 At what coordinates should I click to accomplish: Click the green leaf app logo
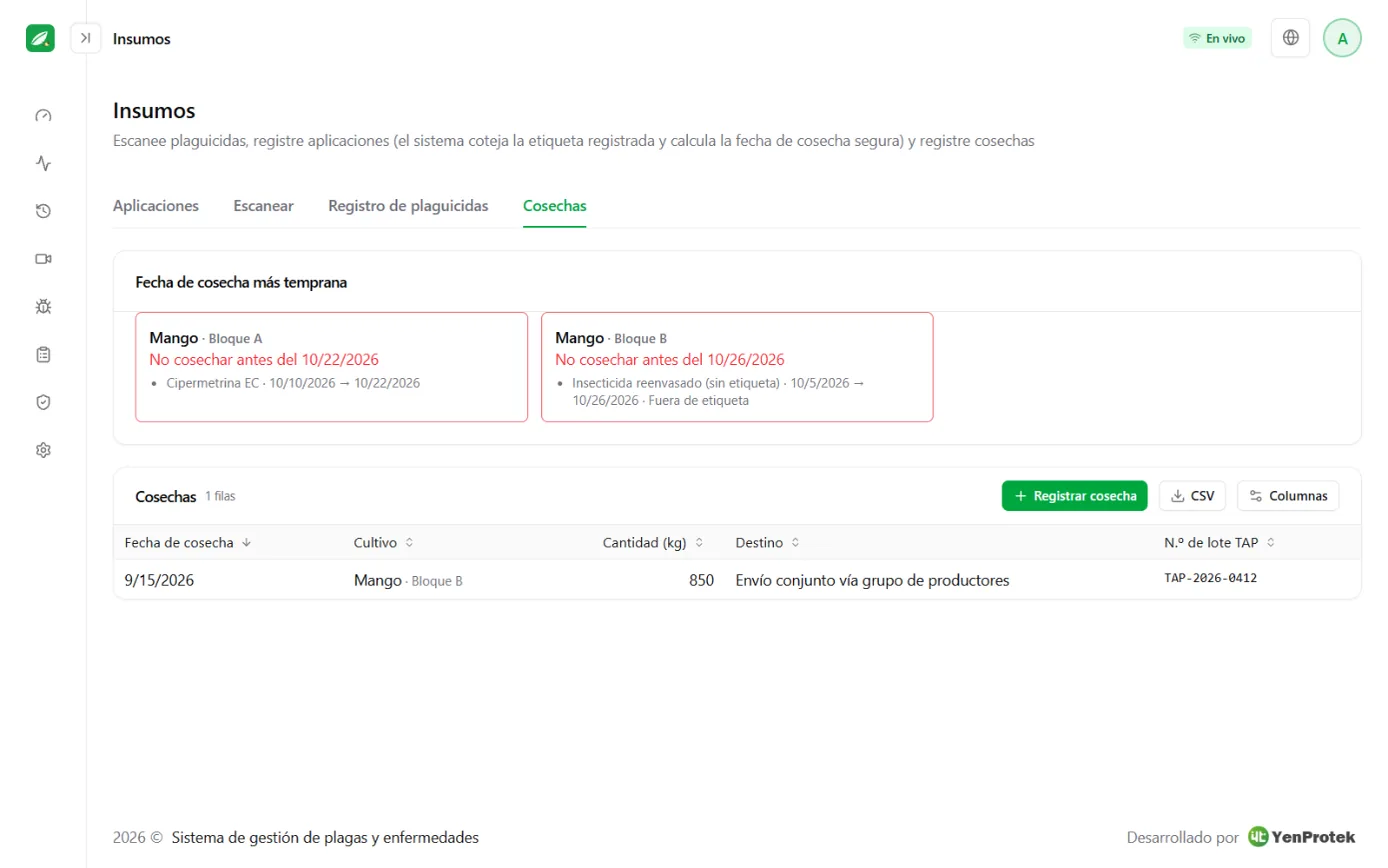pos(40,38)
